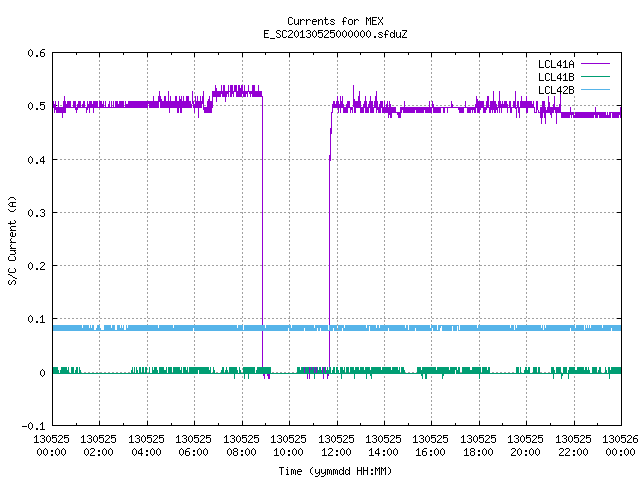
Task: Click the x-axis tick 130525 02:00
Action: [x=98, y=446]
